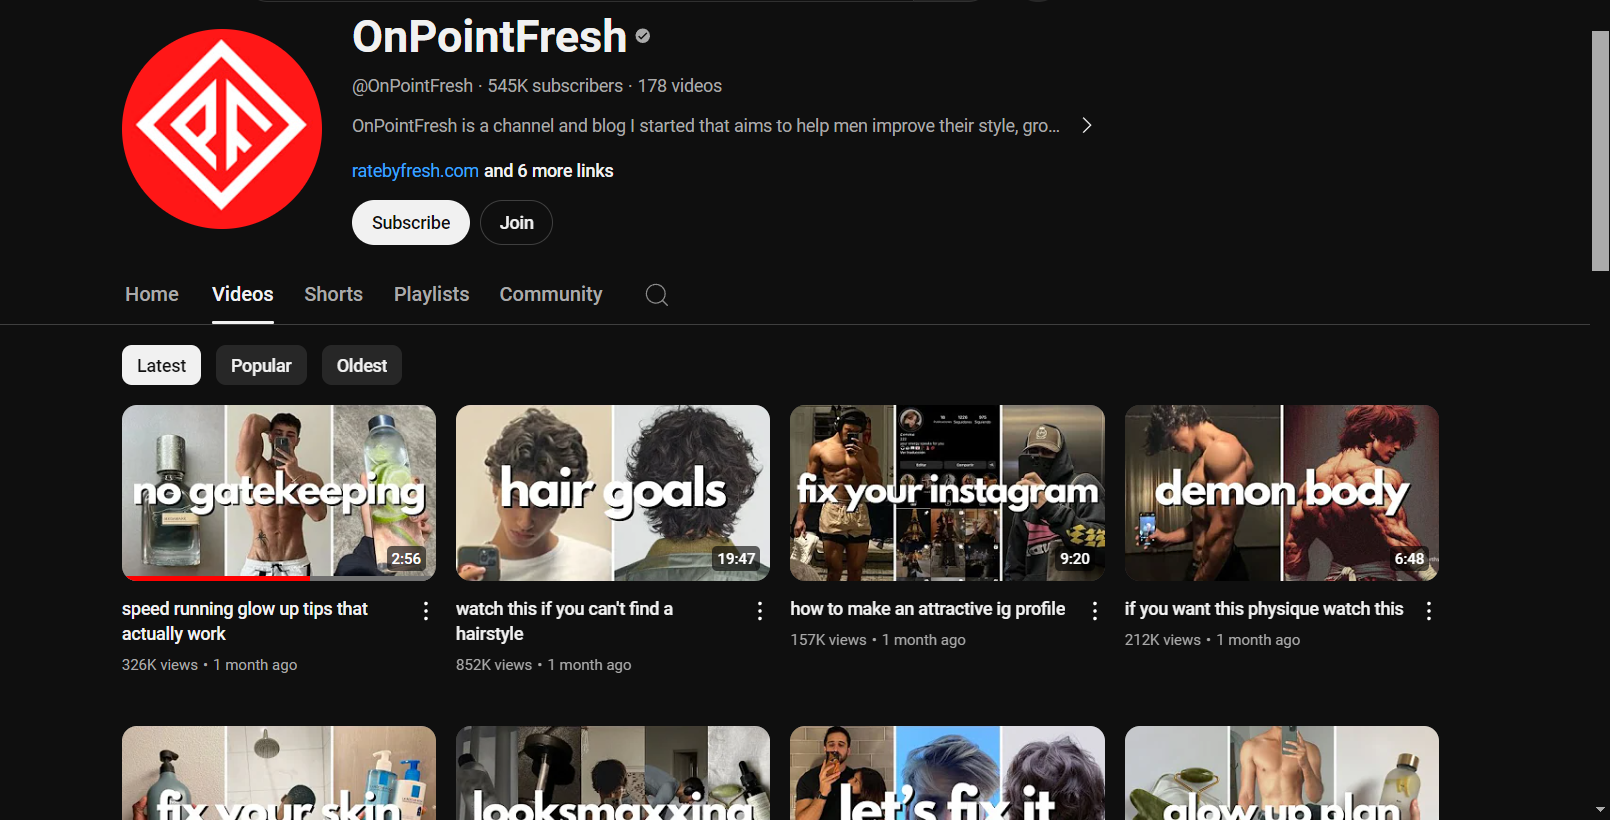Click the 'hair goals' video thumbnail

tap(613, 493)
